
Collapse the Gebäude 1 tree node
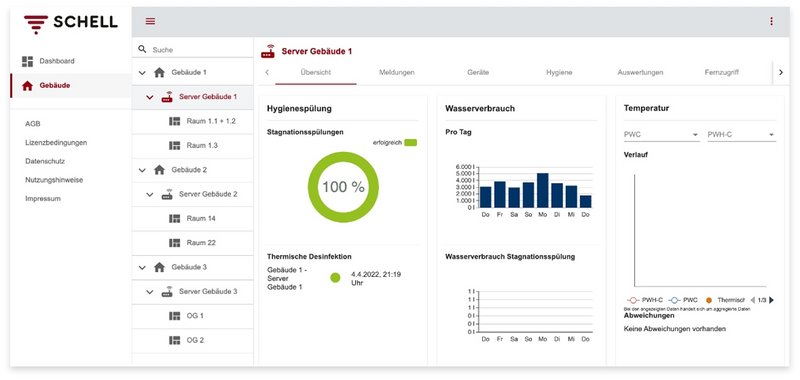142,72
